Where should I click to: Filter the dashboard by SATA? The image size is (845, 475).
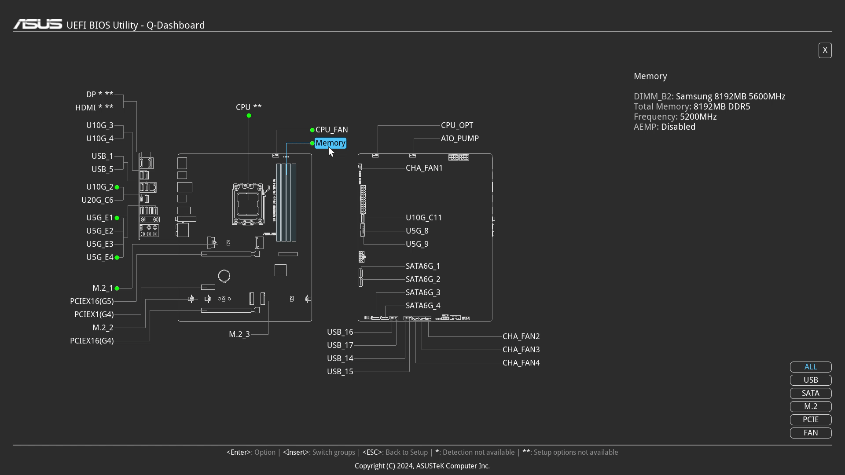click(x=811, y=393)
